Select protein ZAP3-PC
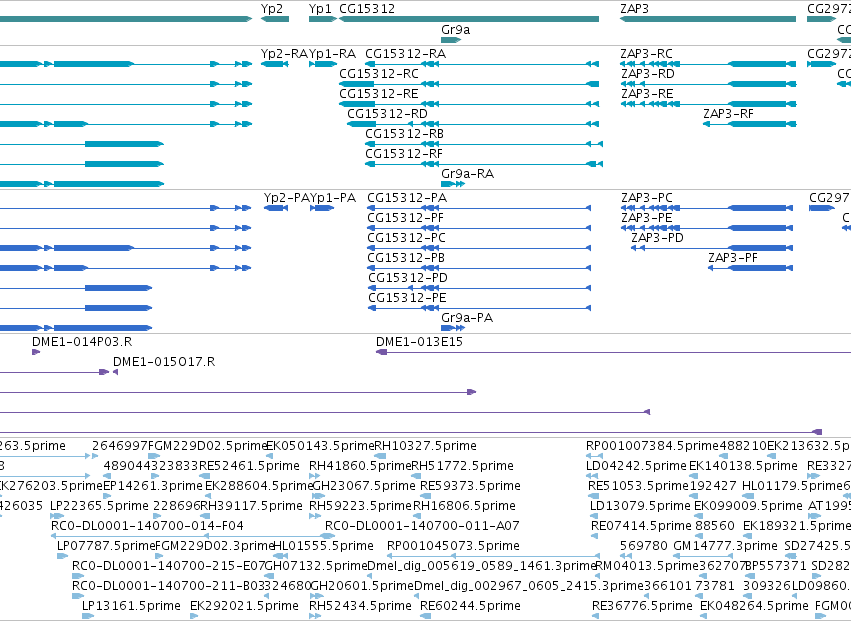Image resolution: width=851 pixels, height=621 pixels. pos(647,198)
